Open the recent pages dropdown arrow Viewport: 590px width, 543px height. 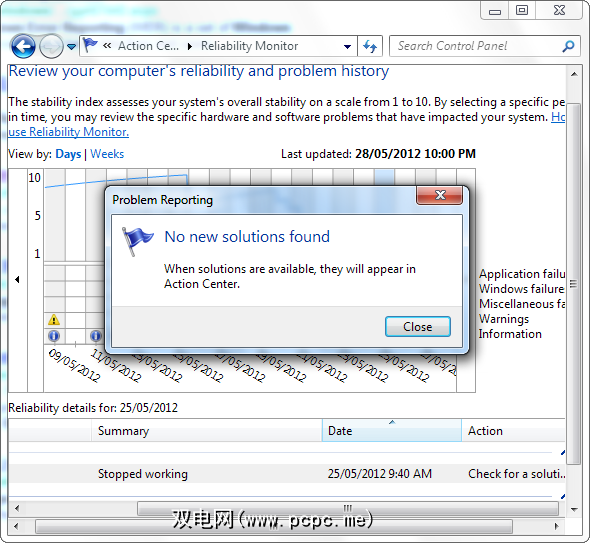pos(71,47)
